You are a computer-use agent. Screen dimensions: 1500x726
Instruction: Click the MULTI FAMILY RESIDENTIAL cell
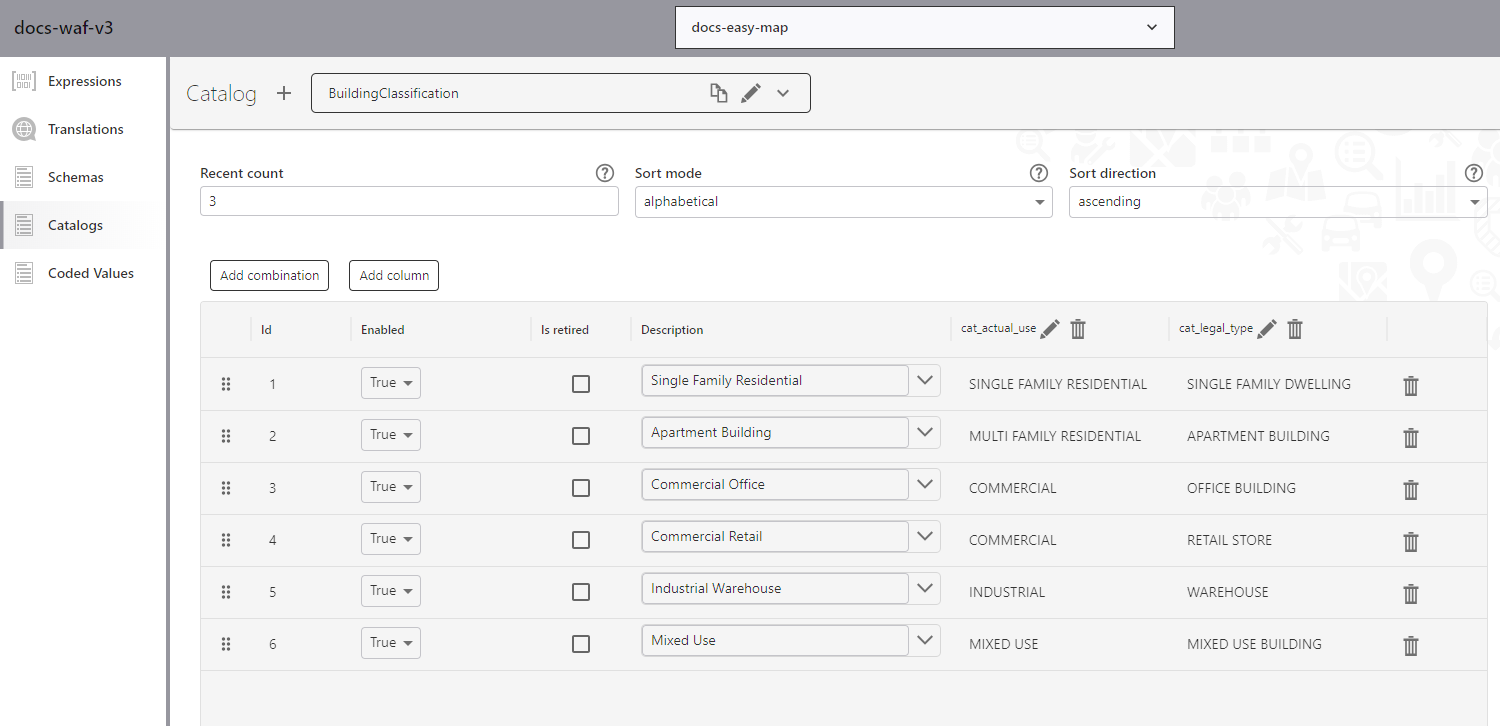click(1055, 436)
